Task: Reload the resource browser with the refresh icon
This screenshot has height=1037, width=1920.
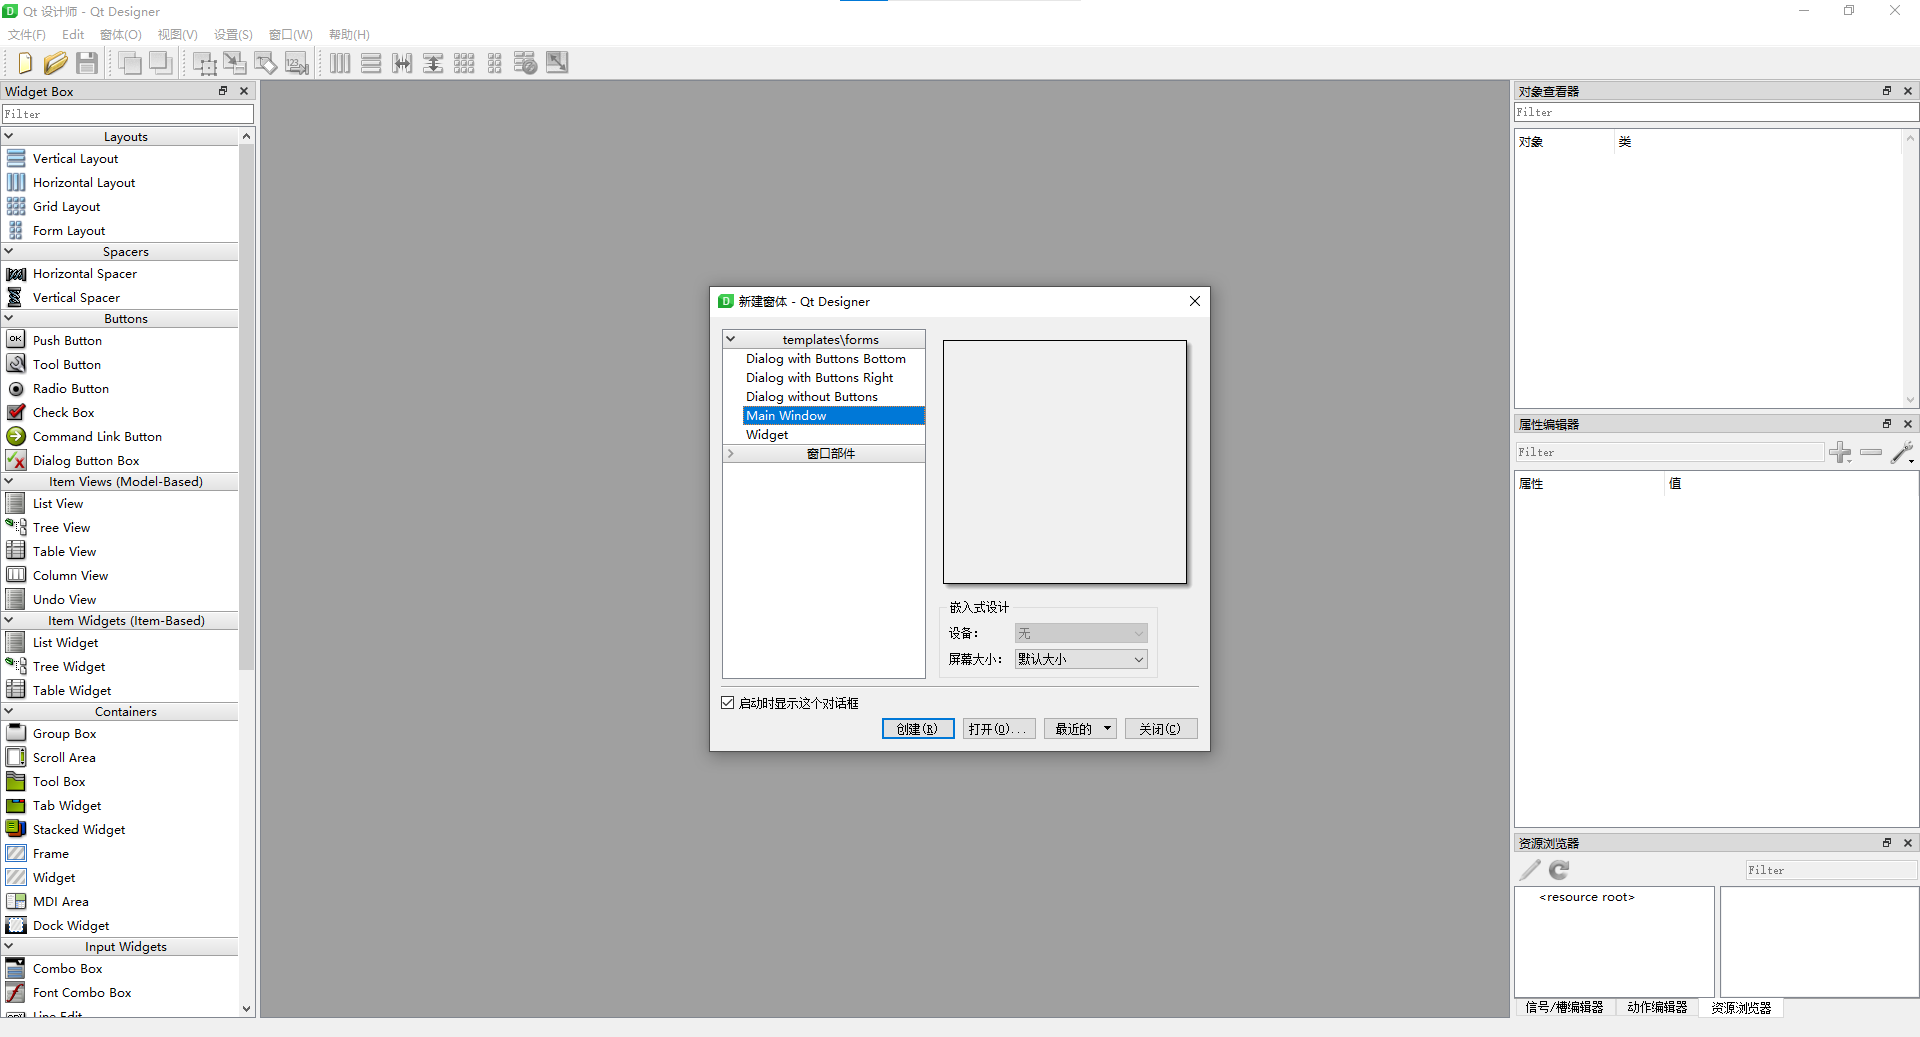Action: pos(1559,870)
